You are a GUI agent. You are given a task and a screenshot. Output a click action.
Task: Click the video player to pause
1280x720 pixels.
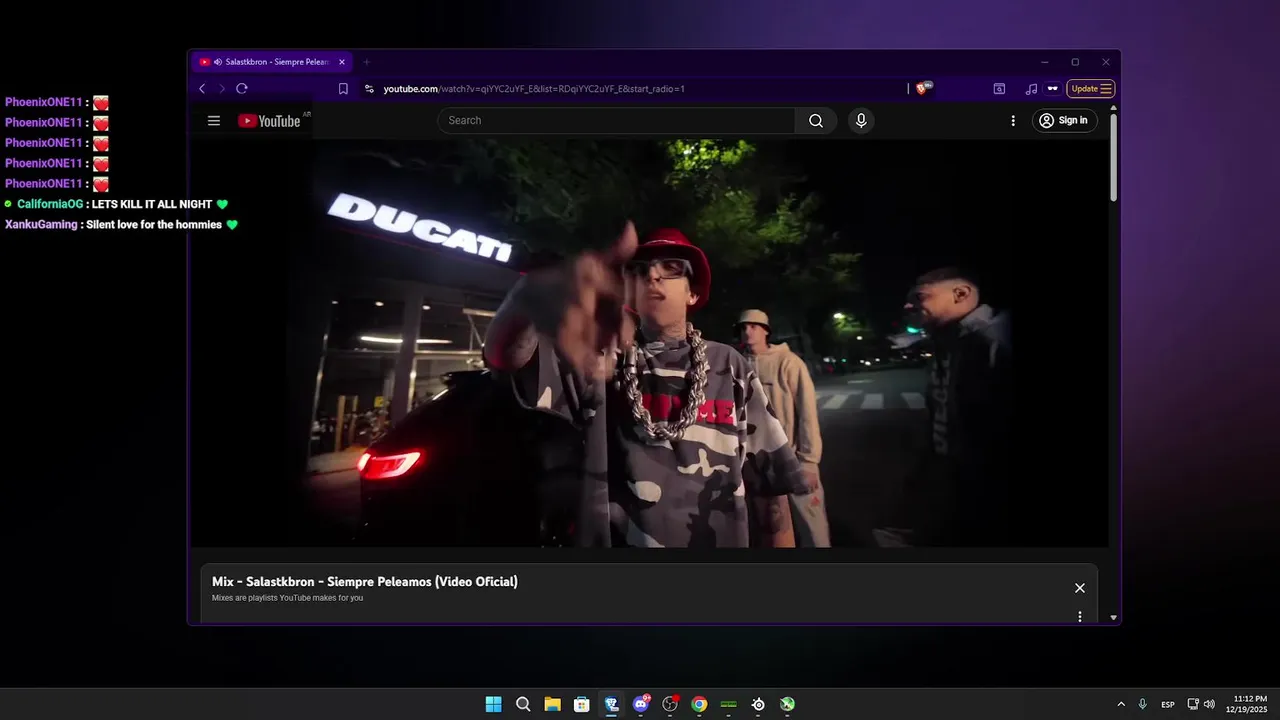pyautogui.click(x=649, y=343)
